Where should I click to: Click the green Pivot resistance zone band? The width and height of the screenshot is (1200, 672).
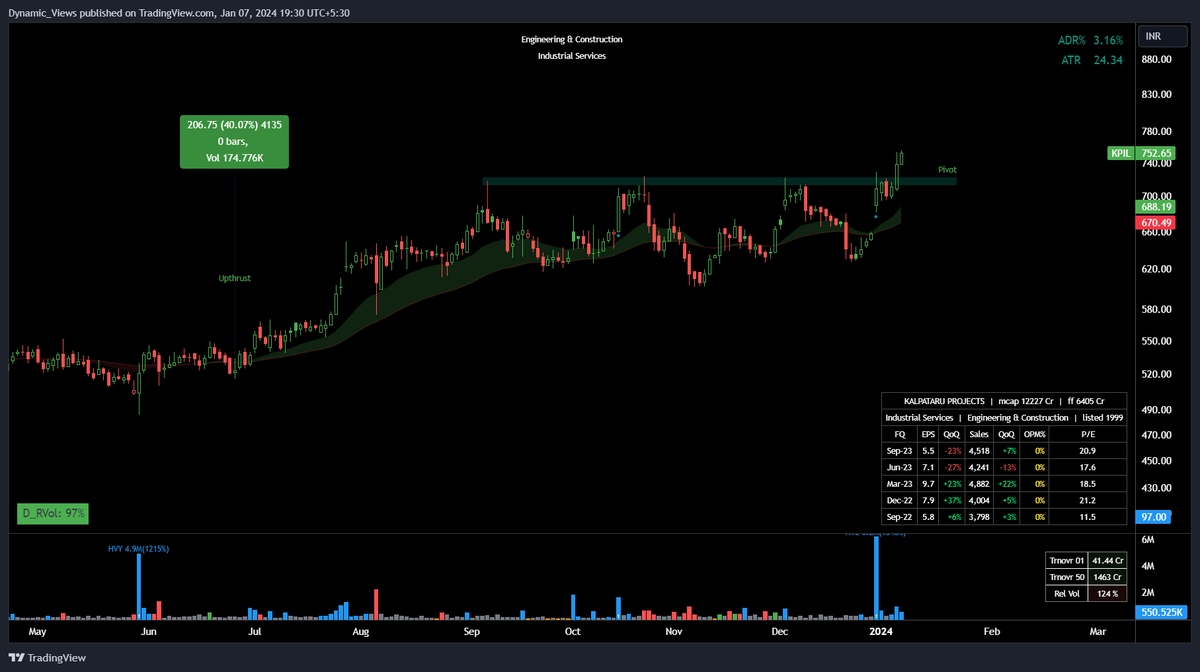tap(720, 181)
